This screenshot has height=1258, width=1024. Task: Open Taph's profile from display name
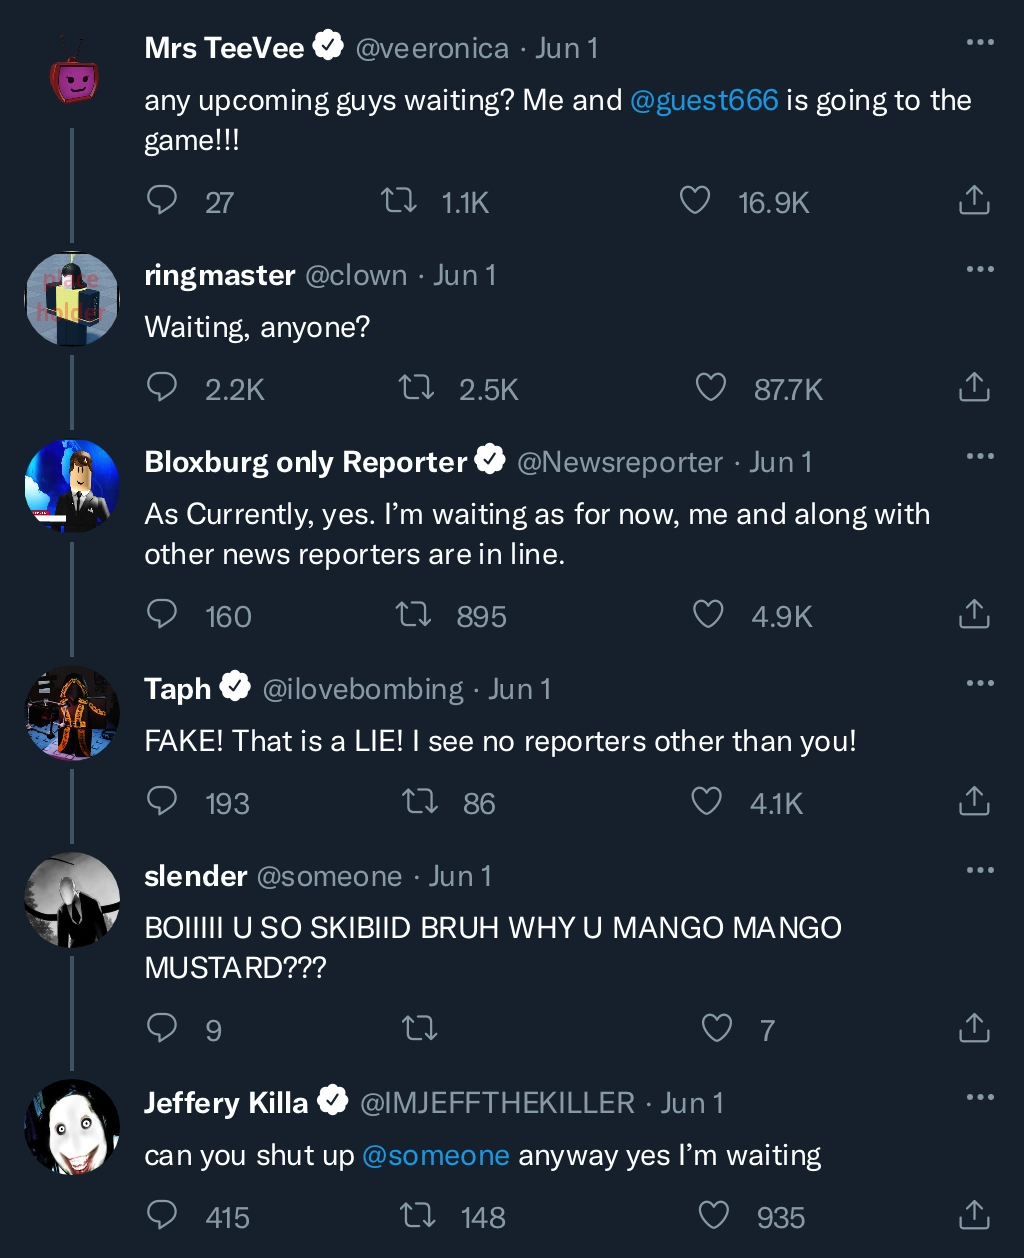pos(178,689)
